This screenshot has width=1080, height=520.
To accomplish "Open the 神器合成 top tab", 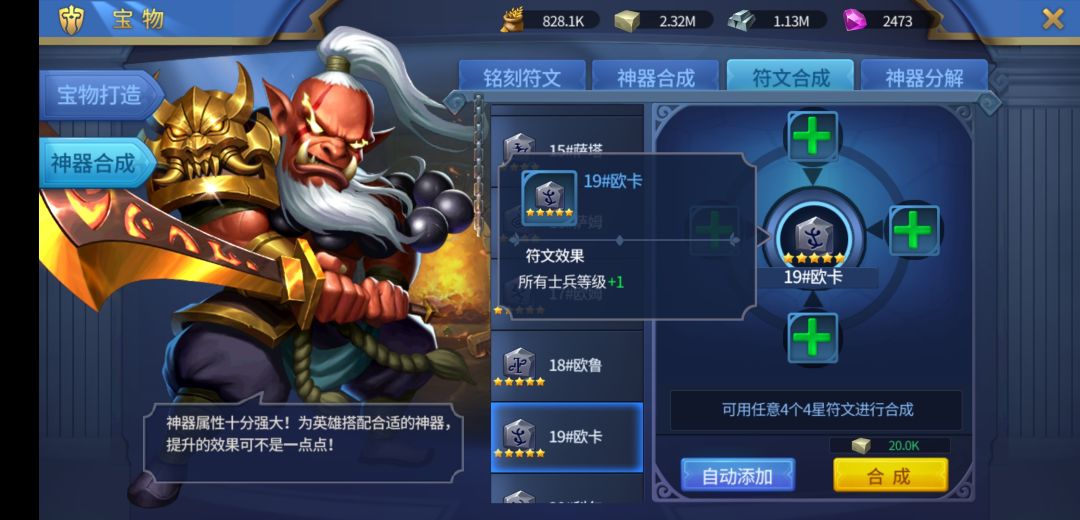I will (x=656, y=76).
